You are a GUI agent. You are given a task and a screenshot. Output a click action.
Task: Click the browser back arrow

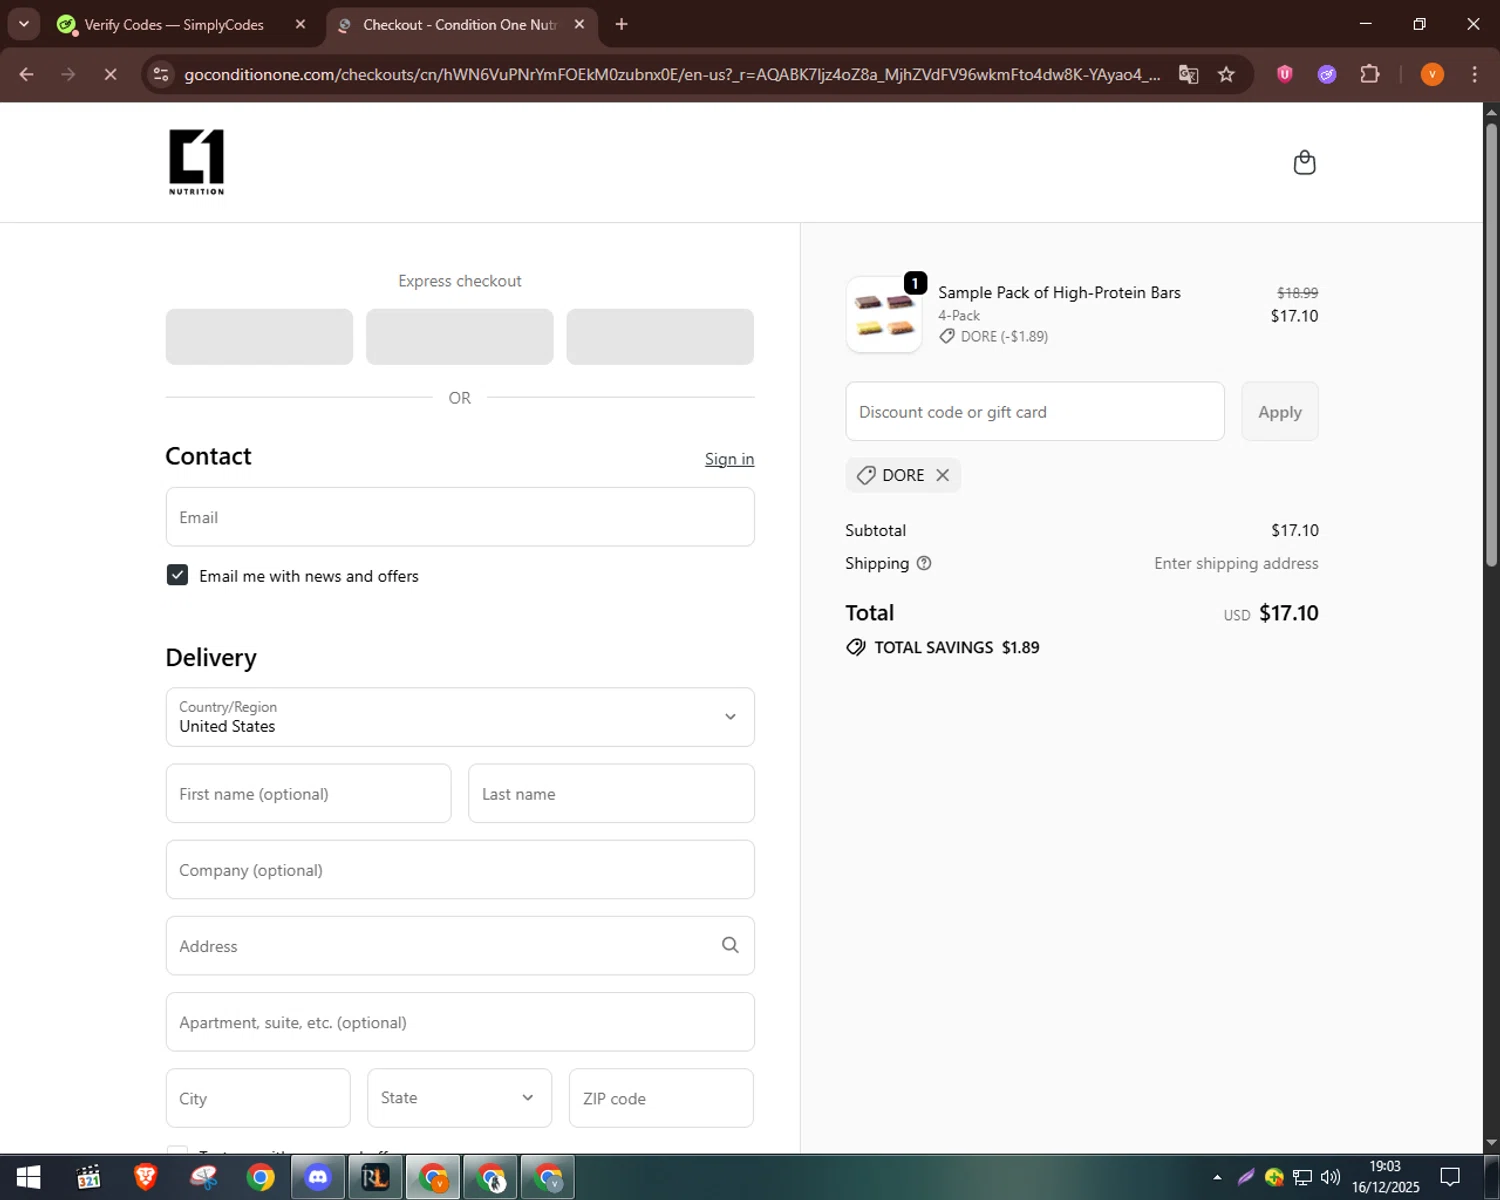point(27,74)
